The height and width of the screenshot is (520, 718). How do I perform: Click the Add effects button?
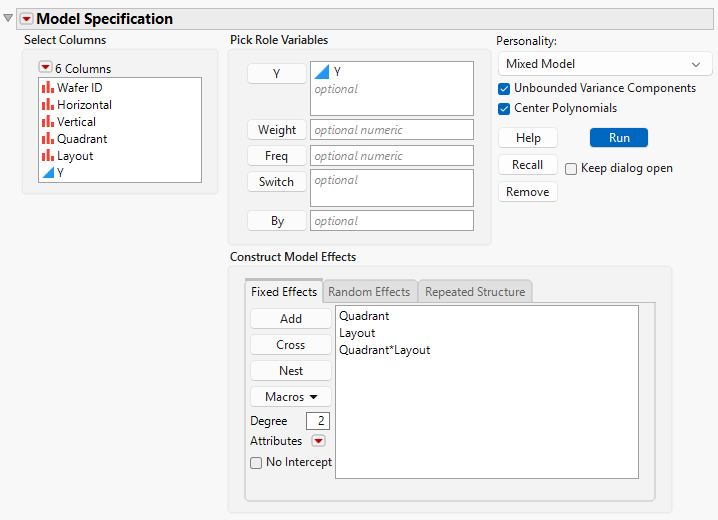click(x=291, y=319)
